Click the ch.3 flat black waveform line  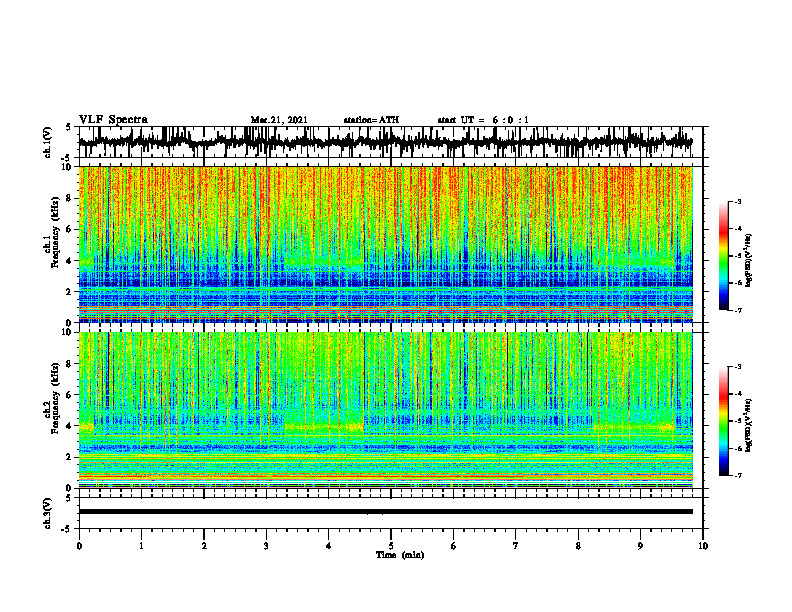coord(386,512)
